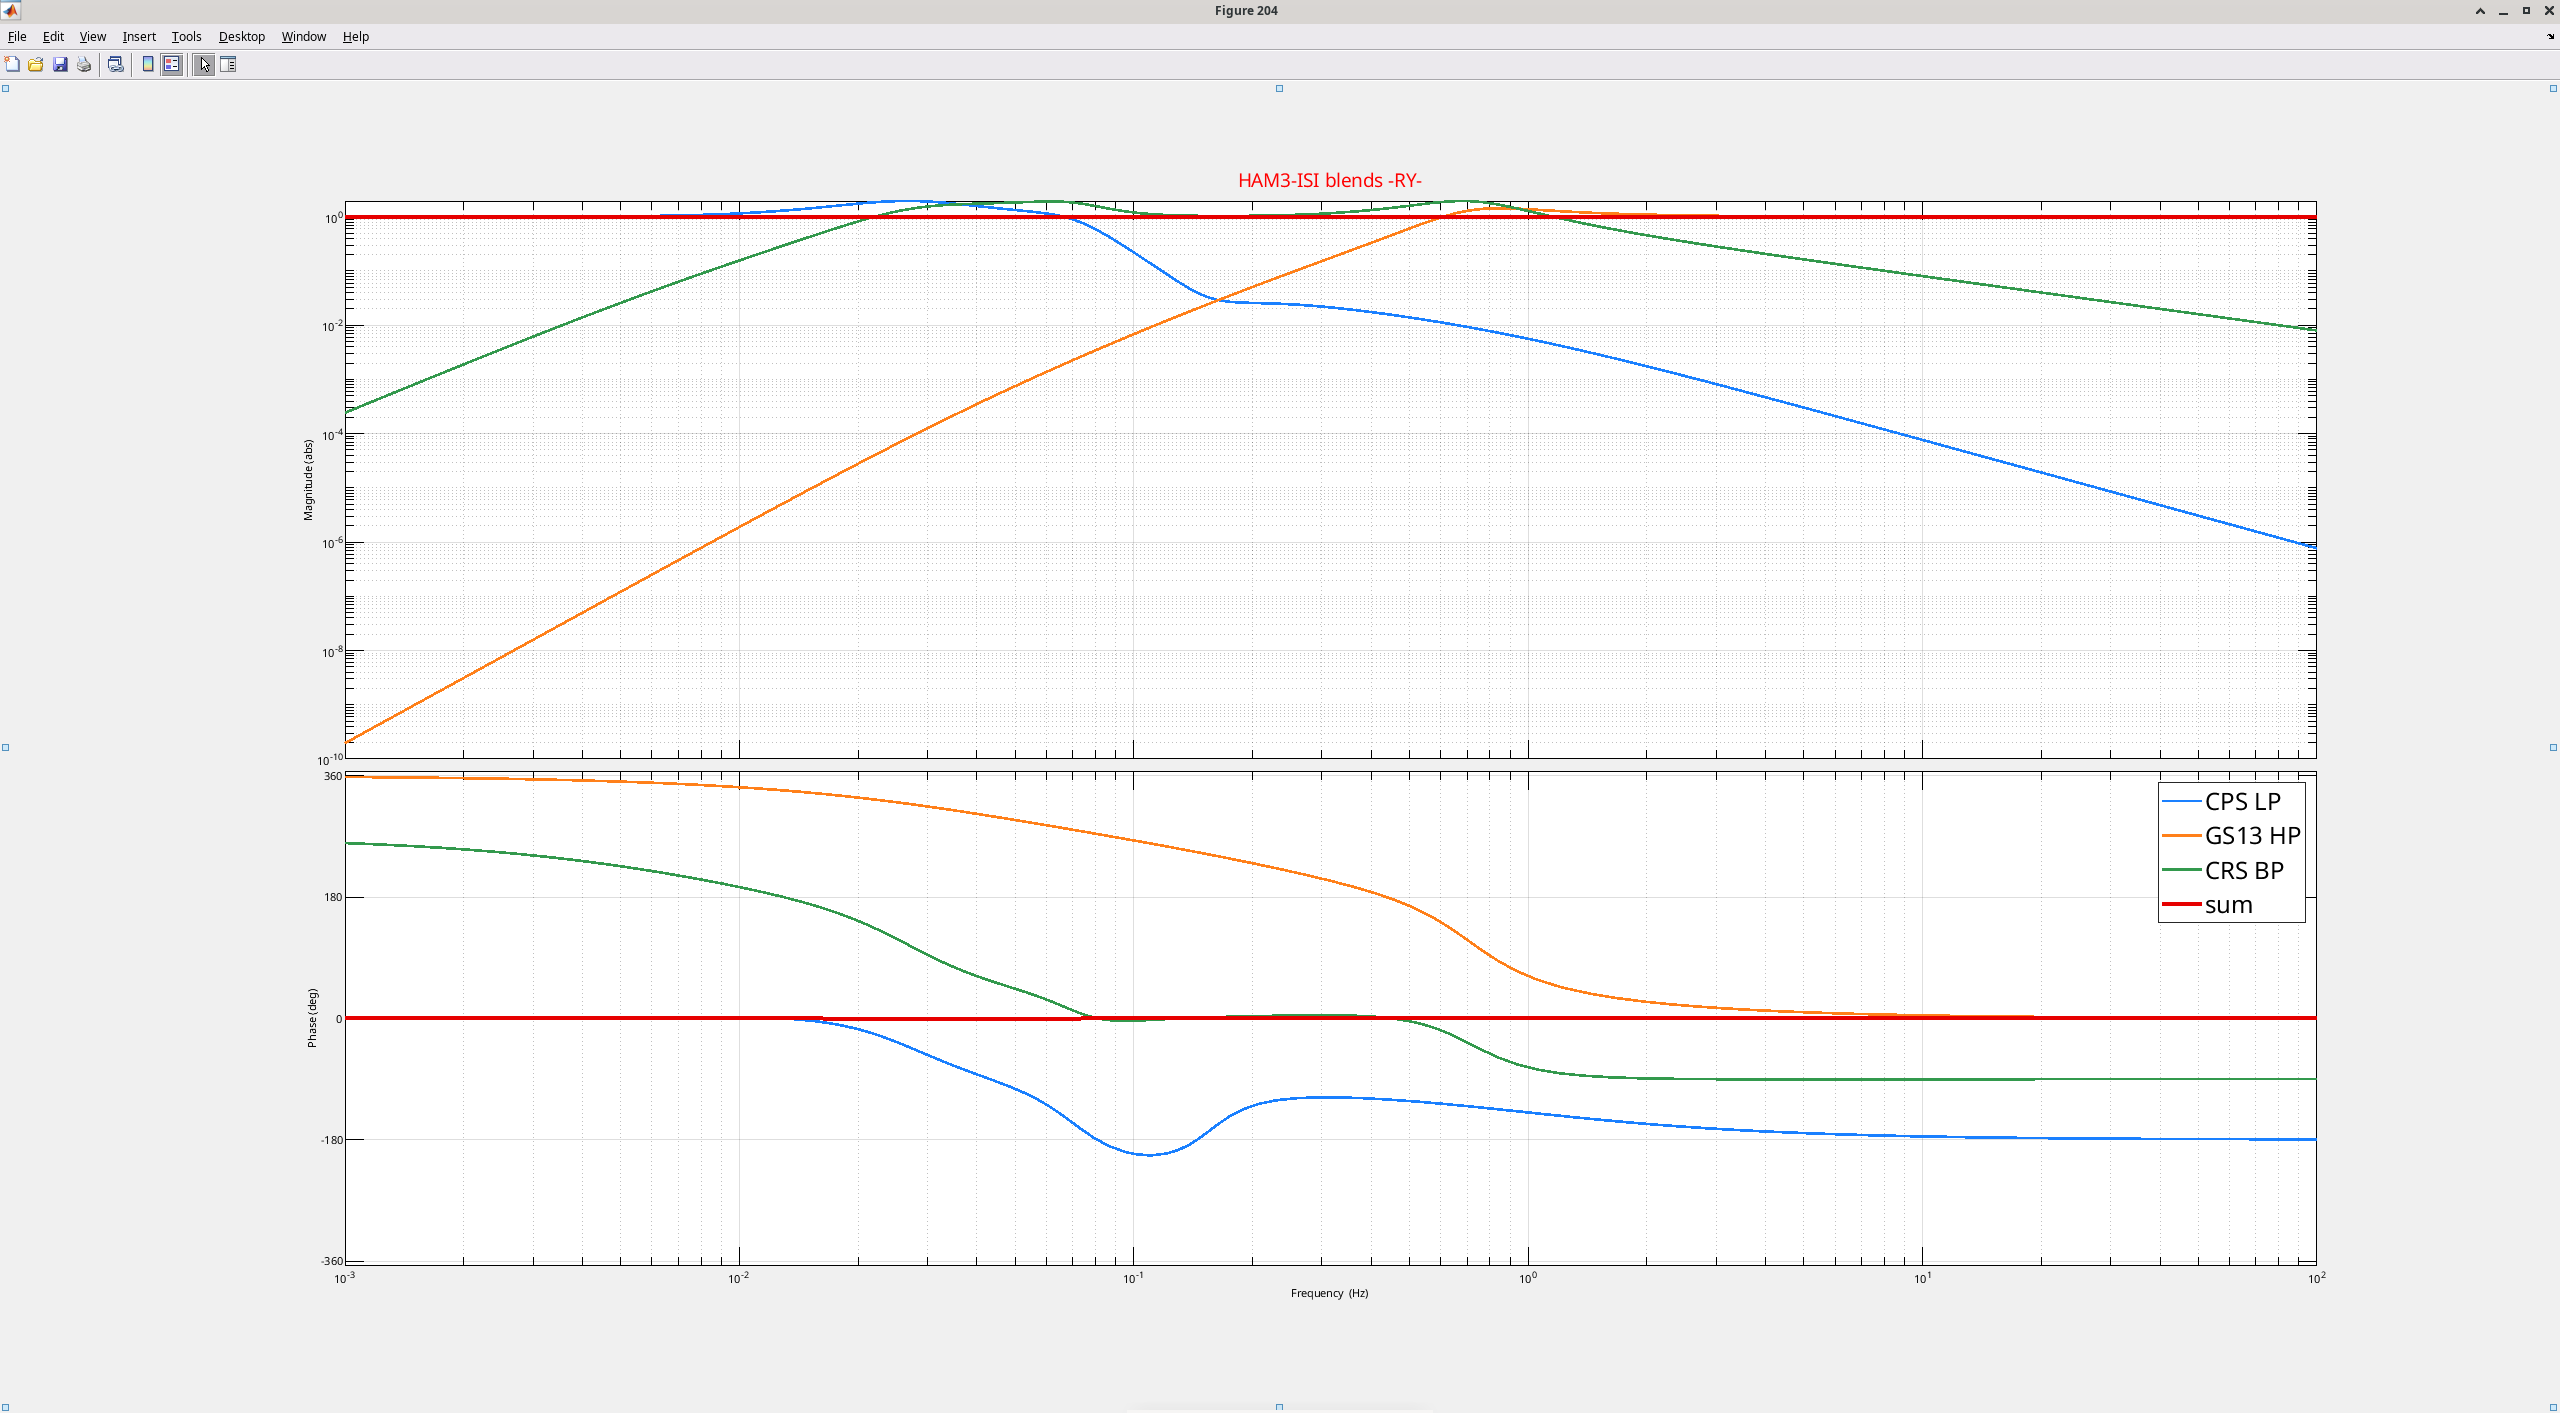Click the blue line sample beside CPS LP

(2181, 802)
